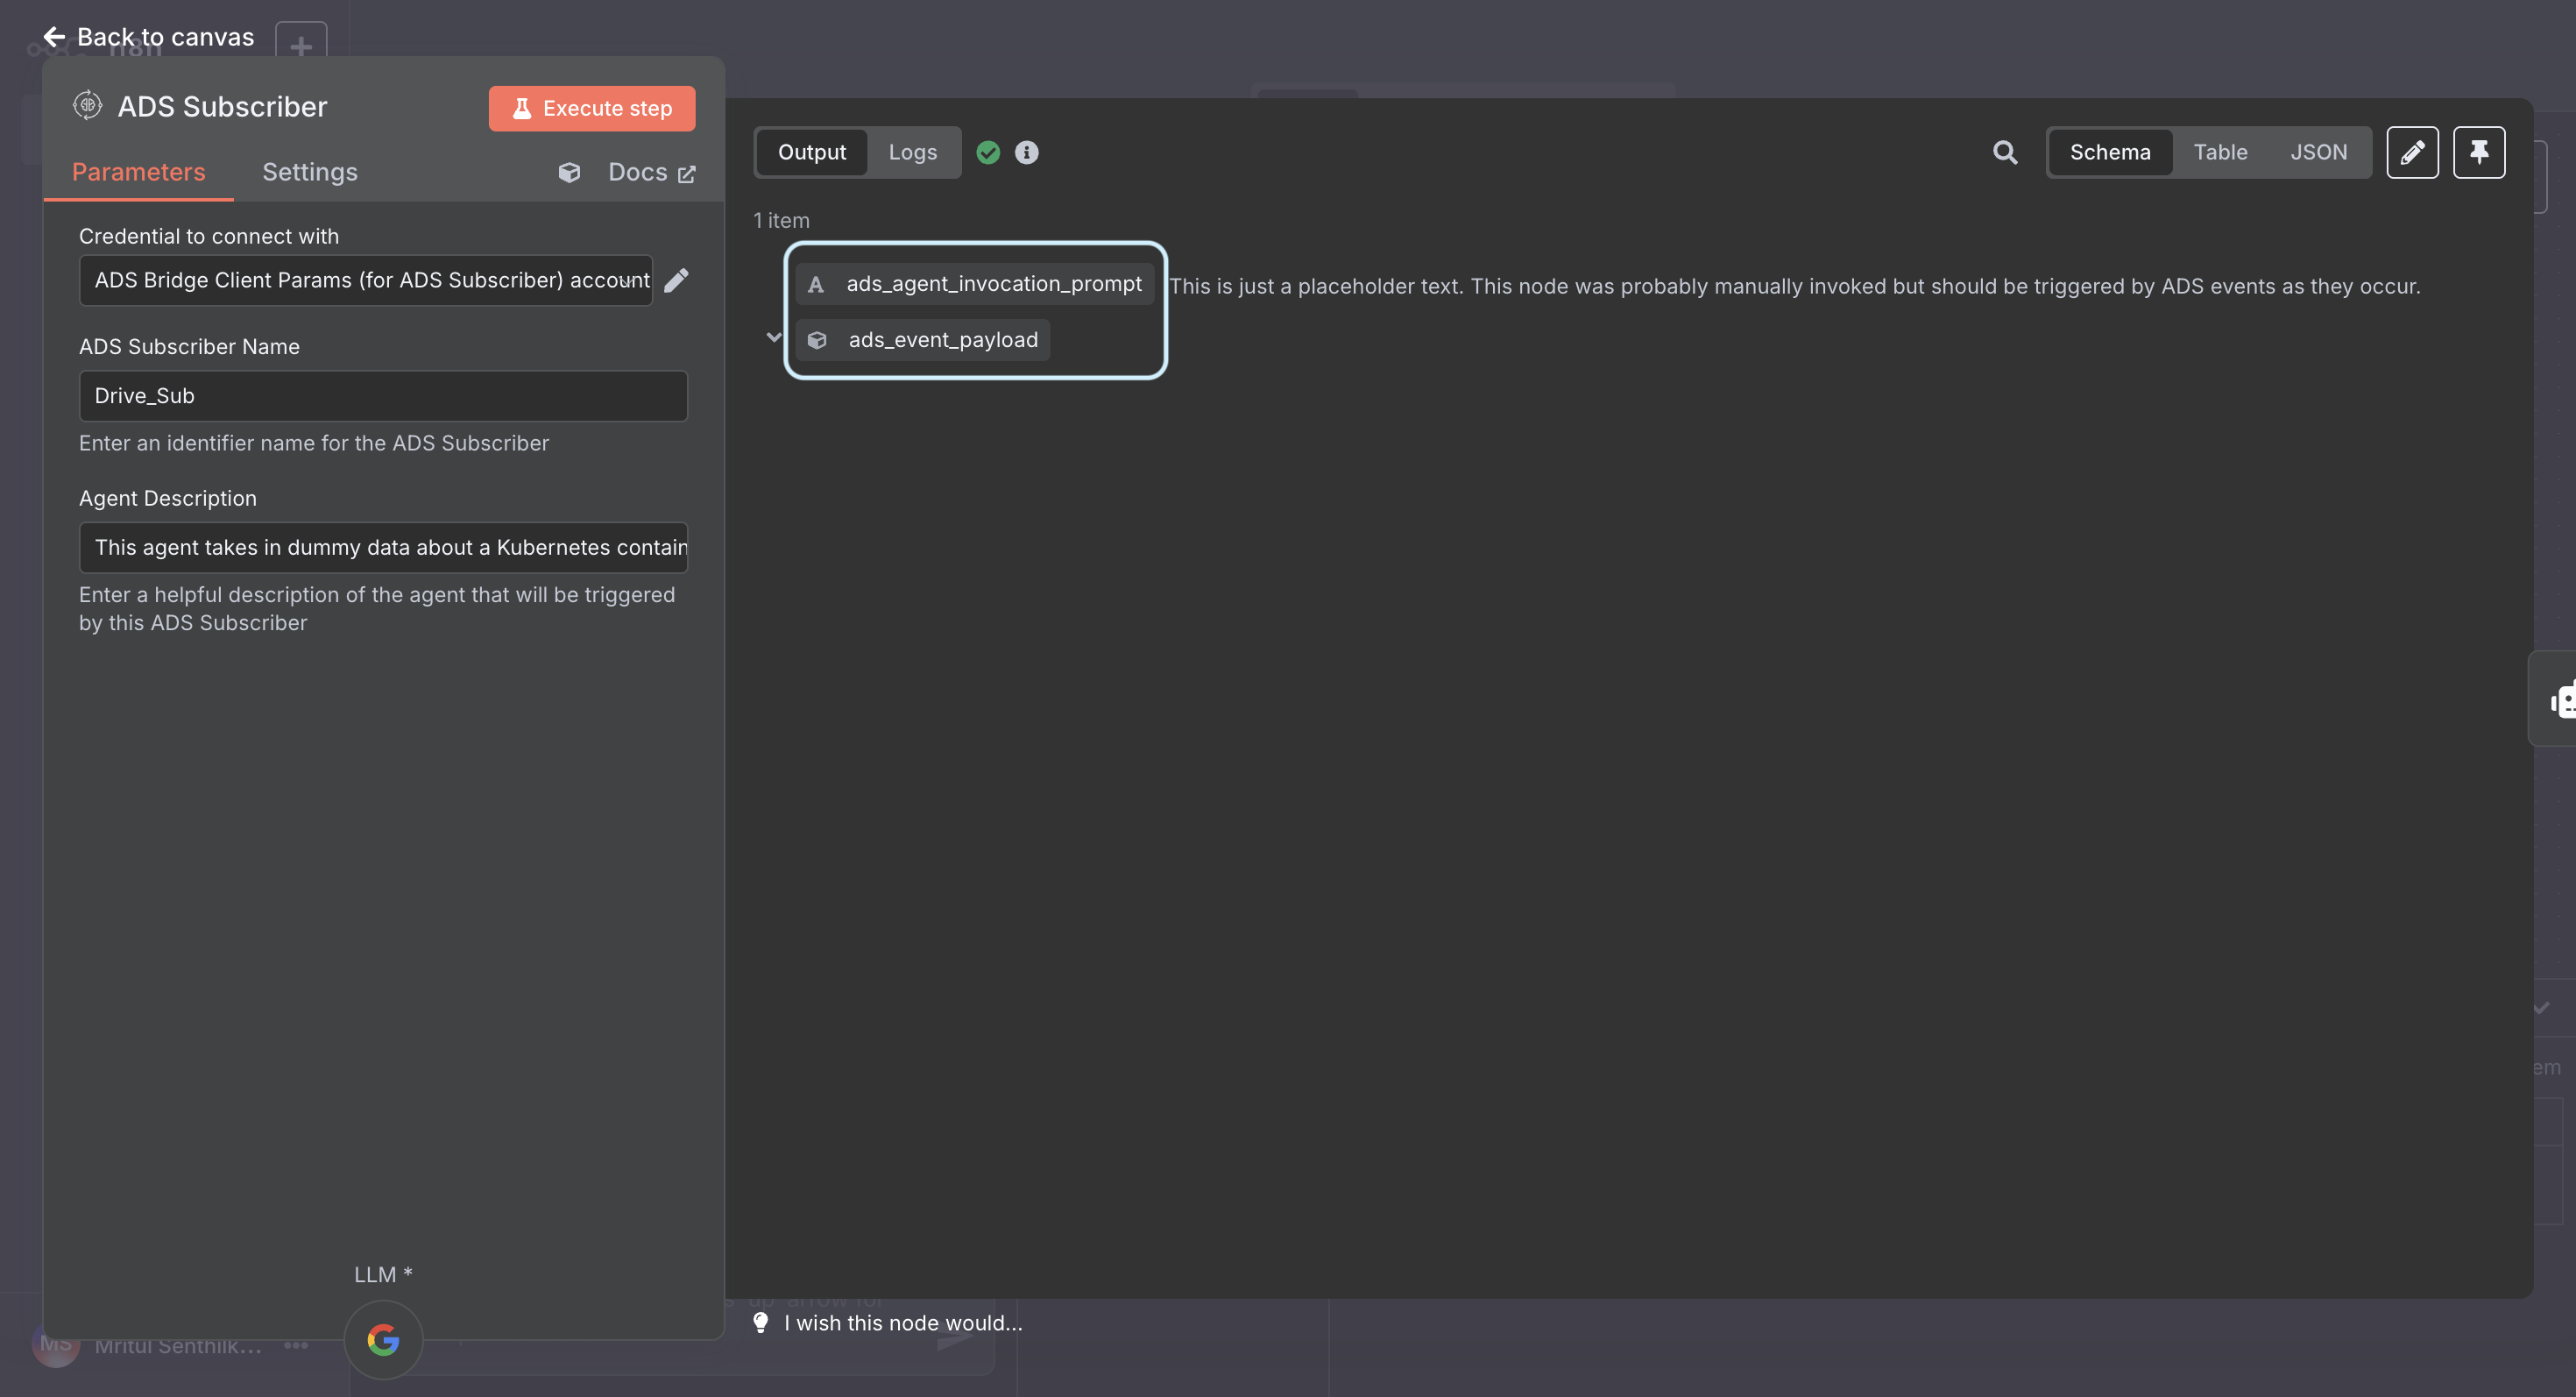The width and height of the screenshot is (2576, 1397).
Task: Toggle the Logs view in the output panel
Action: [911, 152]
